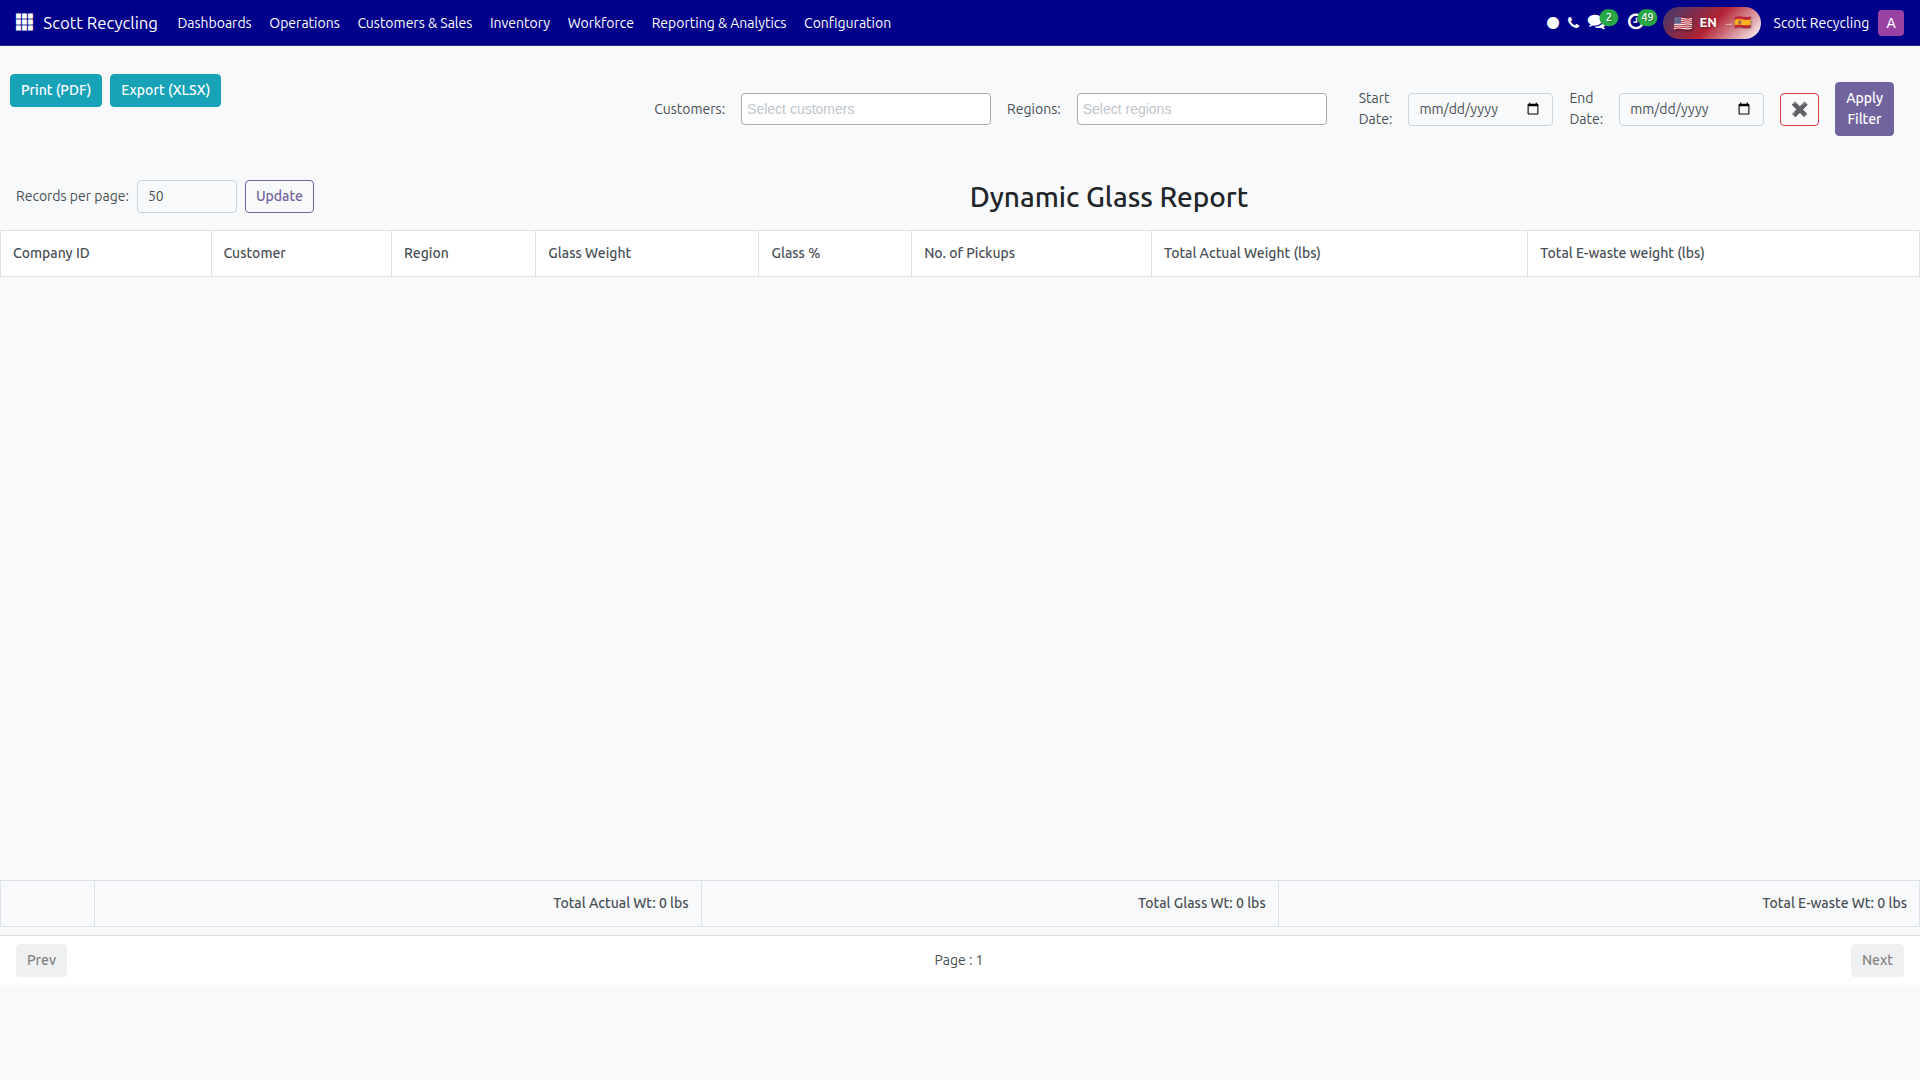Open the phone call icon
Image resolution: width=1920 pixels, height=1080 pixels.
pos(1574,22)
